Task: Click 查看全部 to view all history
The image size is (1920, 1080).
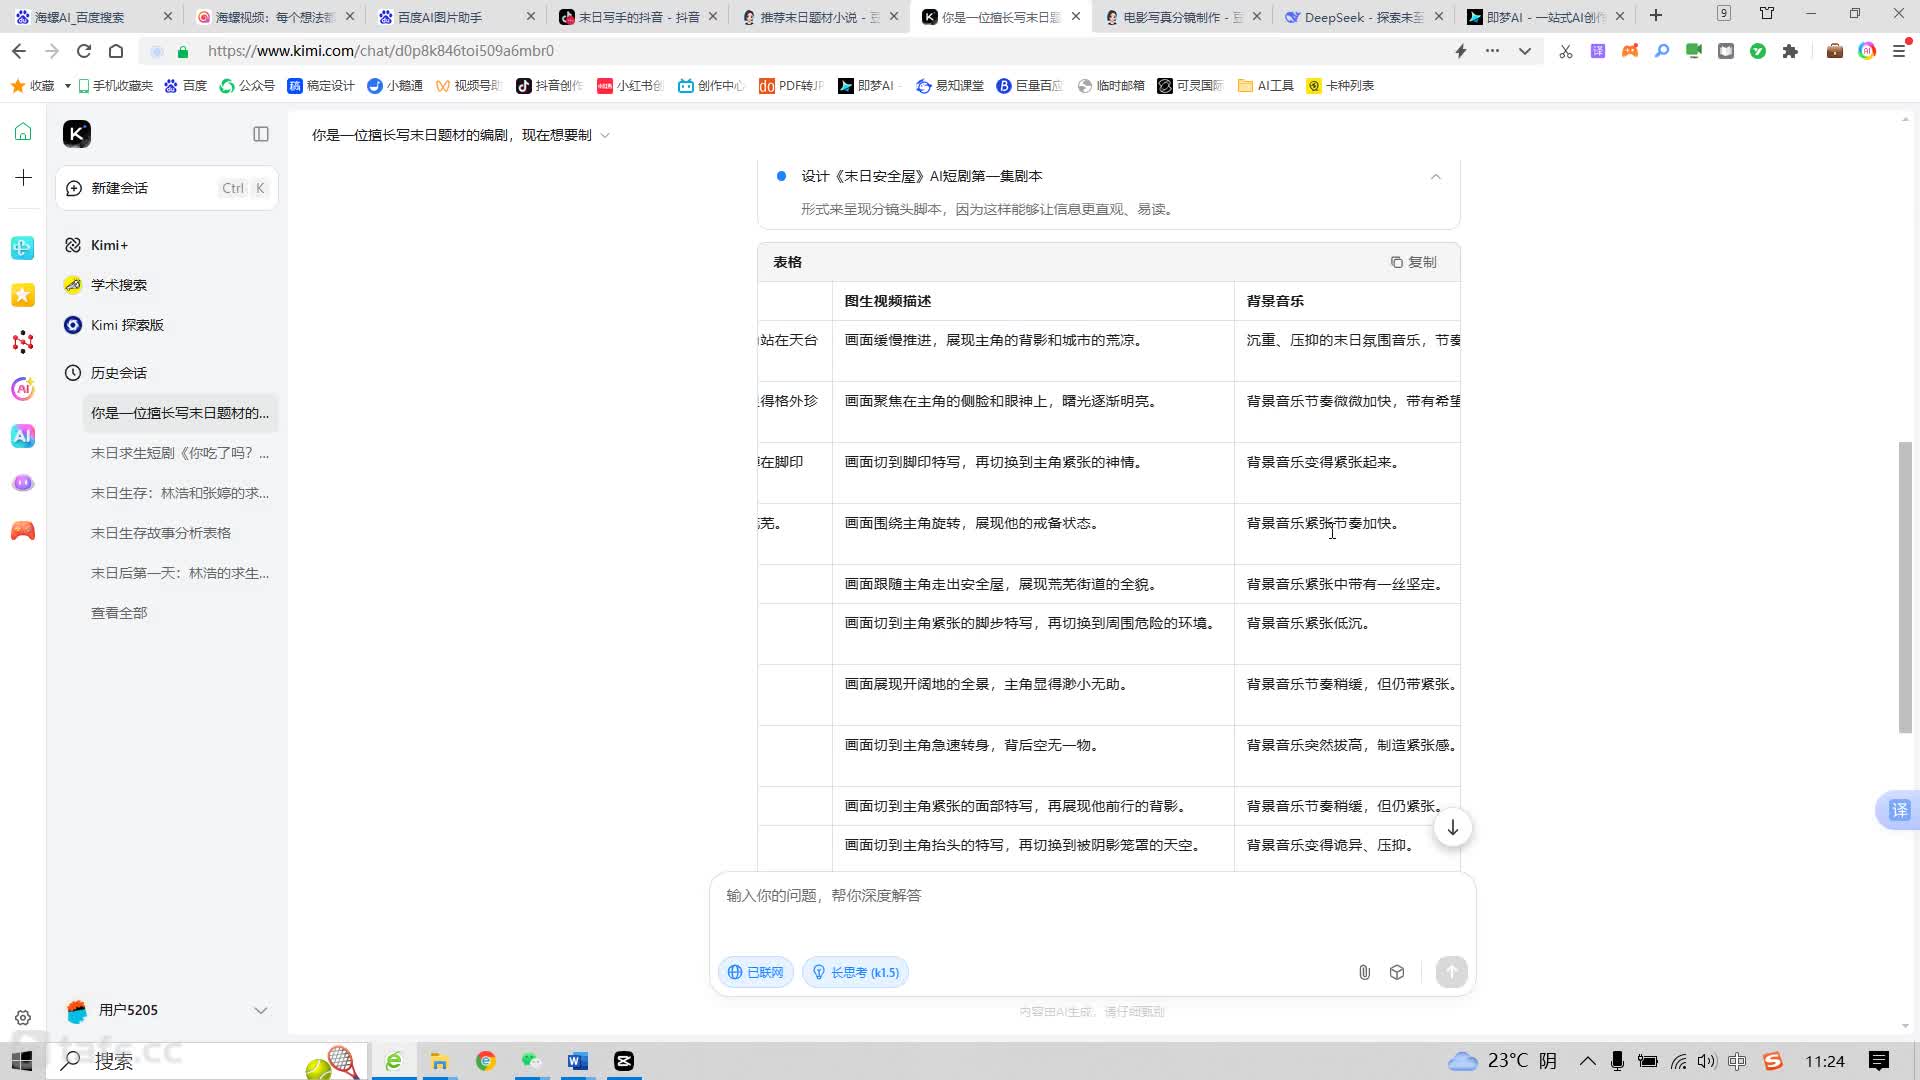Action: pos(119,613)
